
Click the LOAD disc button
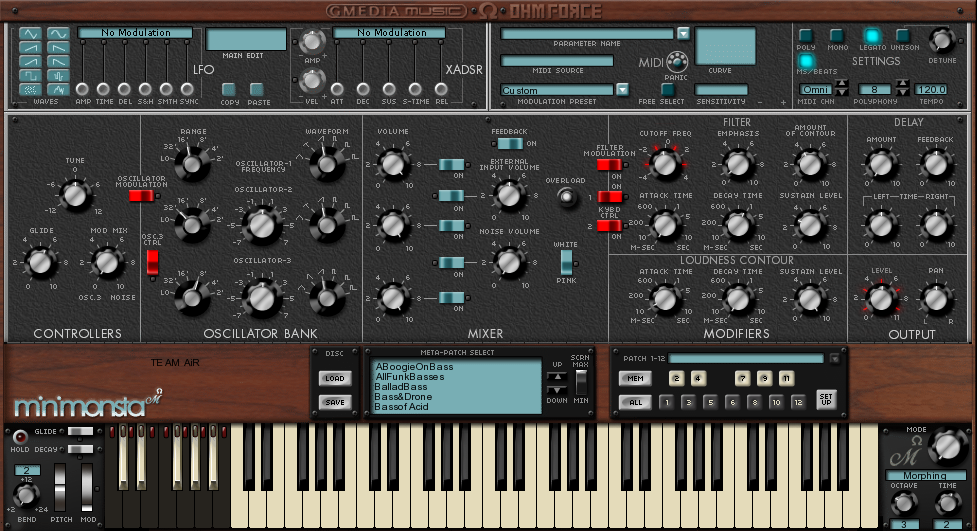(335, 378)
